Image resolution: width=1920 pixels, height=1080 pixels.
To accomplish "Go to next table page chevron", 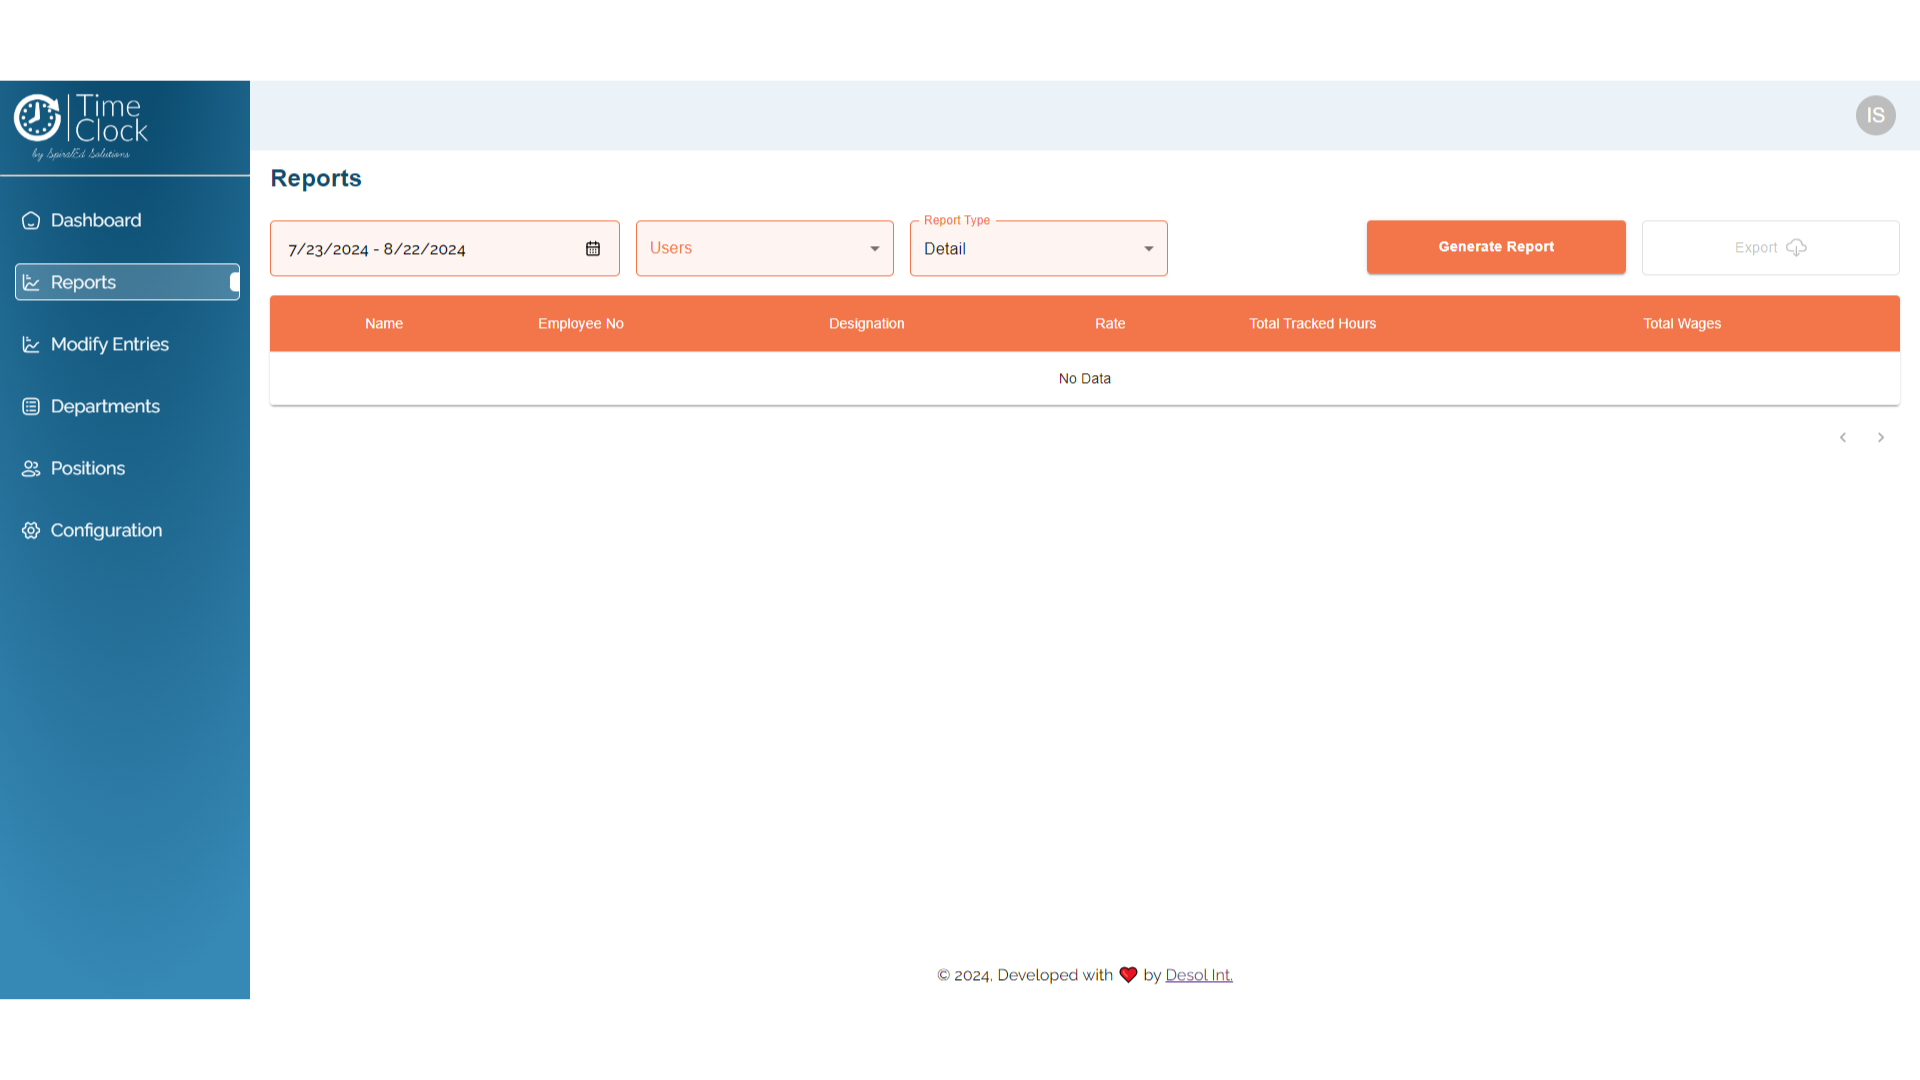I will click(x=1880, y=438).
